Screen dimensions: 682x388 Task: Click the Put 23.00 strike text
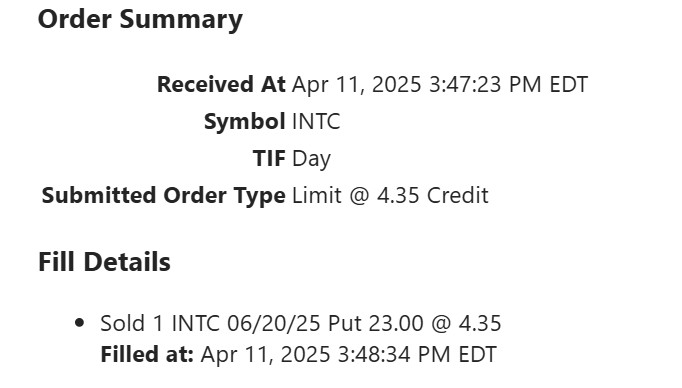pyautogui.click(x=376, y=323)
